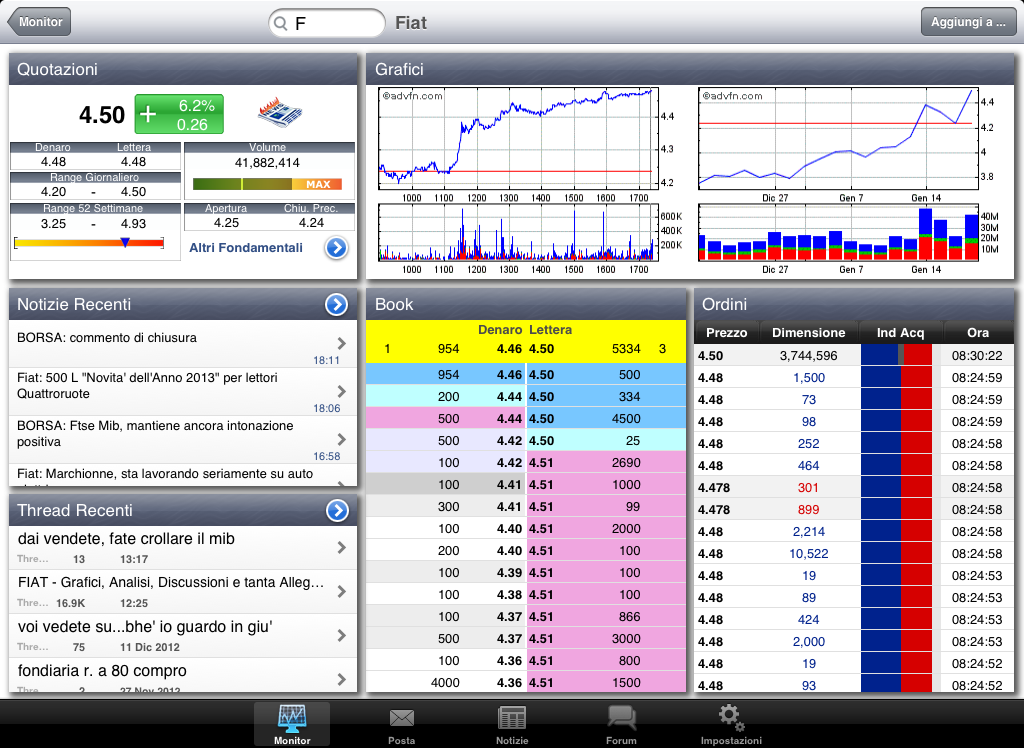The image size is (1024, 748).
Task: Tap the volume MAX gauge bar
Action: point(267,184)
